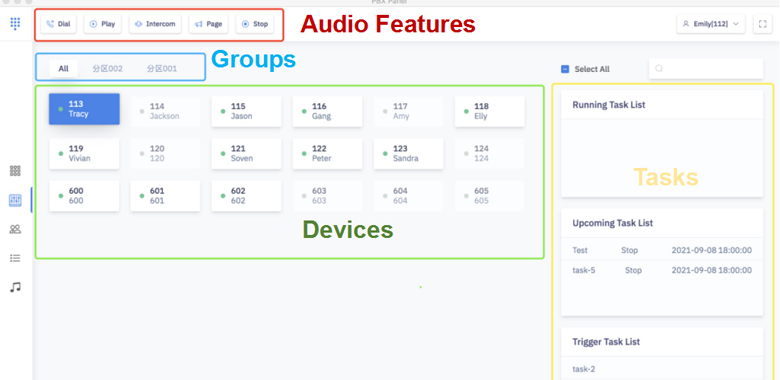Click the Upcoming Task List heading
This screenshot has width=780, height=380.
(x=613, y=223)
